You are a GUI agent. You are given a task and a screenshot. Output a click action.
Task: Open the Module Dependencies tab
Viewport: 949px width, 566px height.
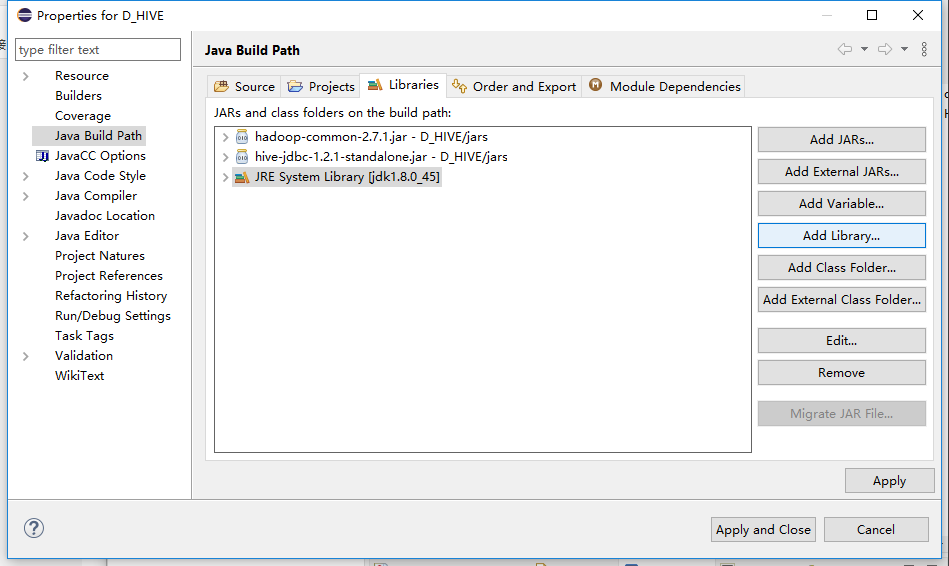[x=664, y=87]
